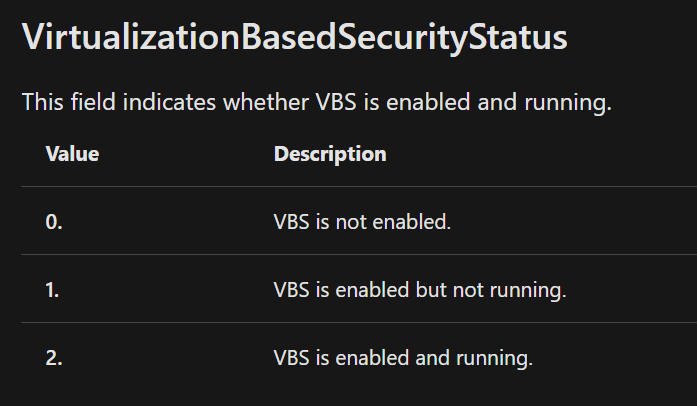Select the Value column header
Viewport: 697px width, 406px height.
pyautogui.click(x=72, y=154)
